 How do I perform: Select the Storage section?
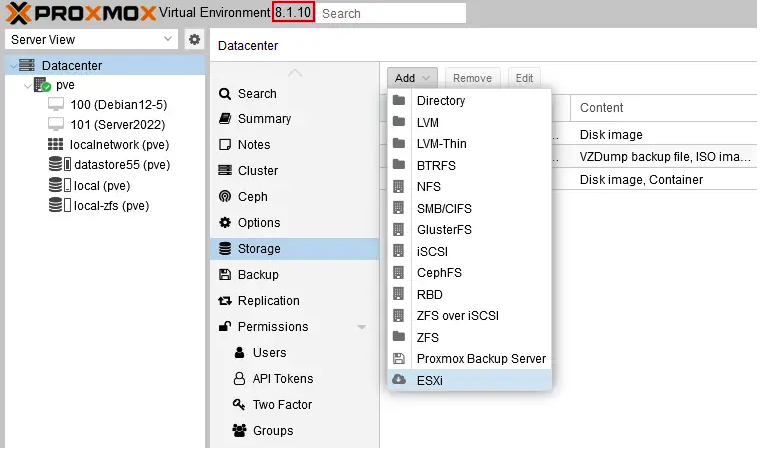click(295, 249)
